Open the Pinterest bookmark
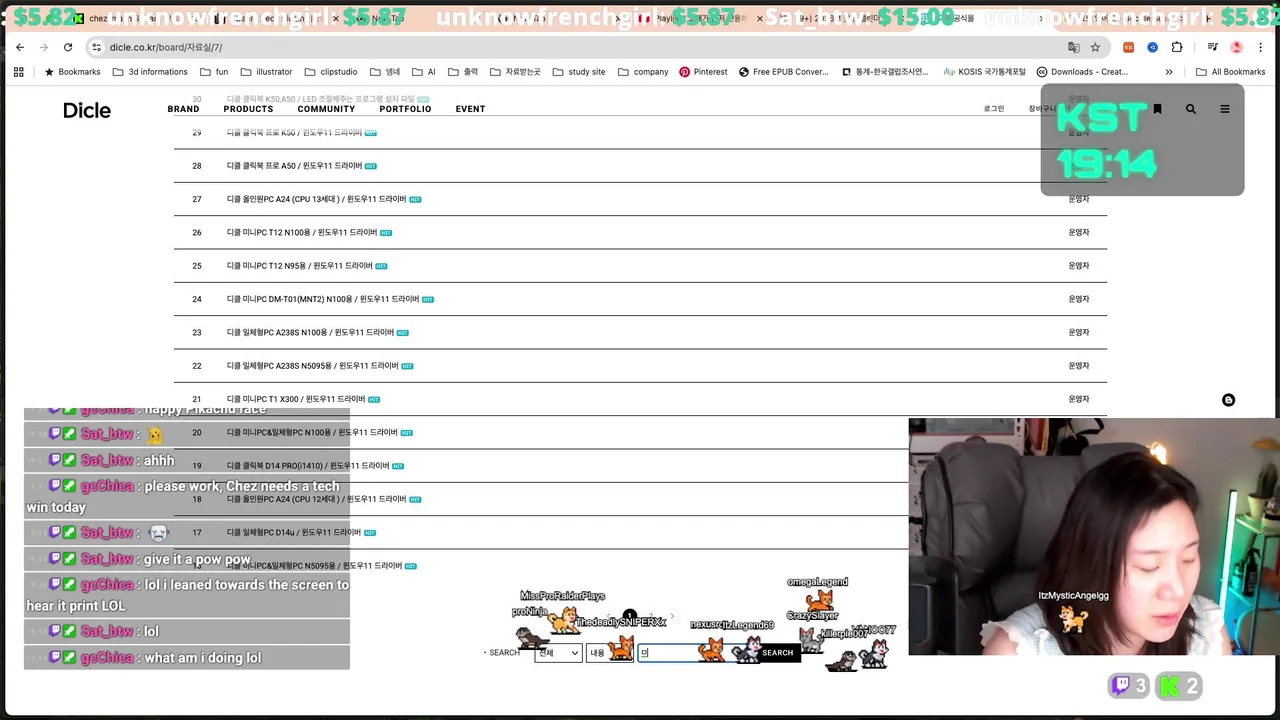The height and width of the screenshot is (720, 1280). click(x=703, y=72)
